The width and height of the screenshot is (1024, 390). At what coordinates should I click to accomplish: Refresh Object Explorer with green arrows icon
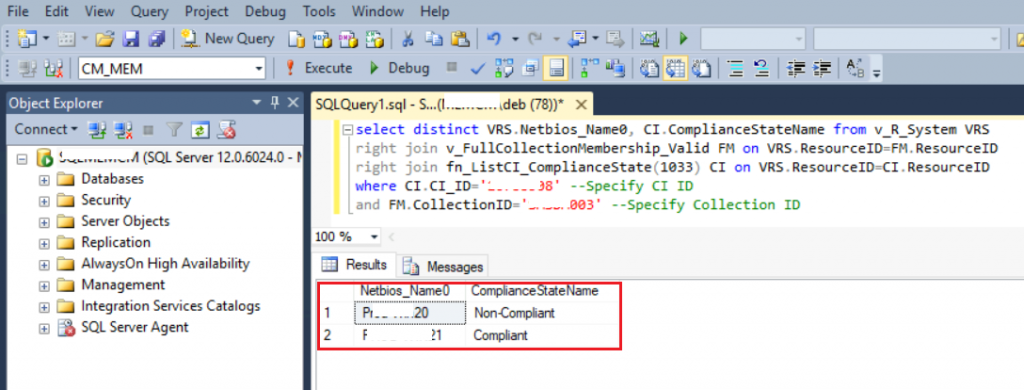(200, 129)
